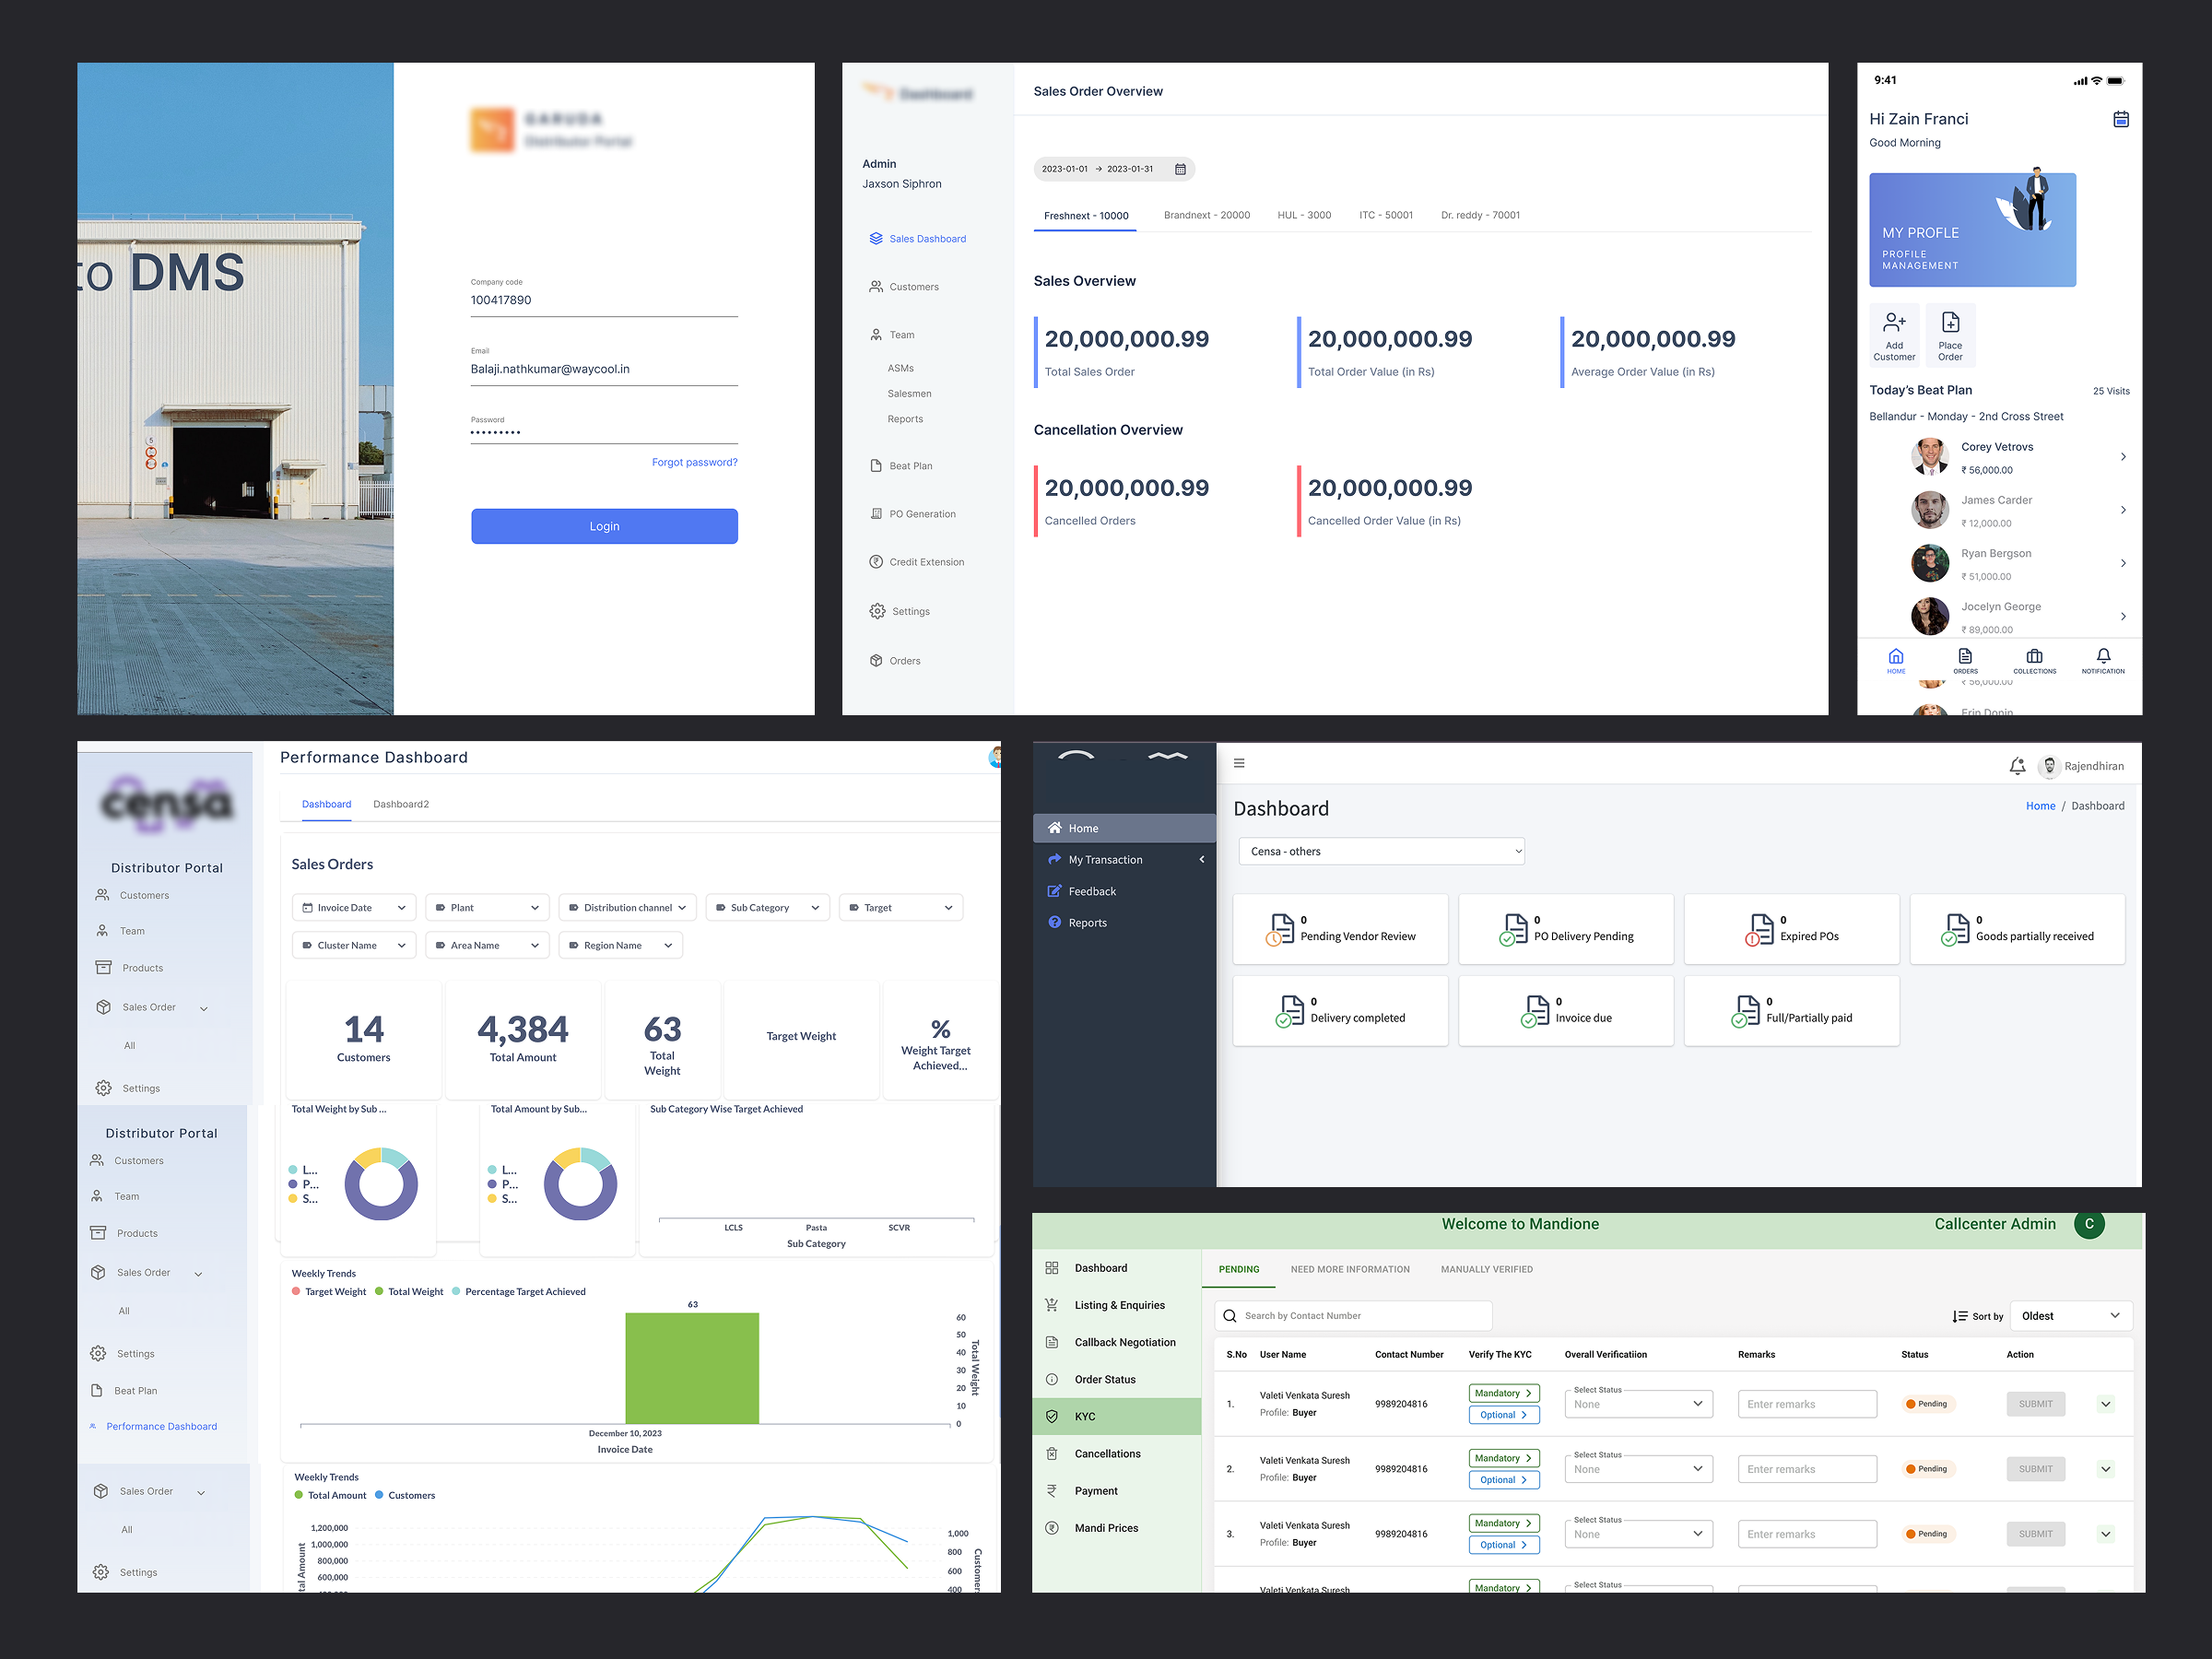Open Credit Extension in sidebar

[x=916, y=562]
